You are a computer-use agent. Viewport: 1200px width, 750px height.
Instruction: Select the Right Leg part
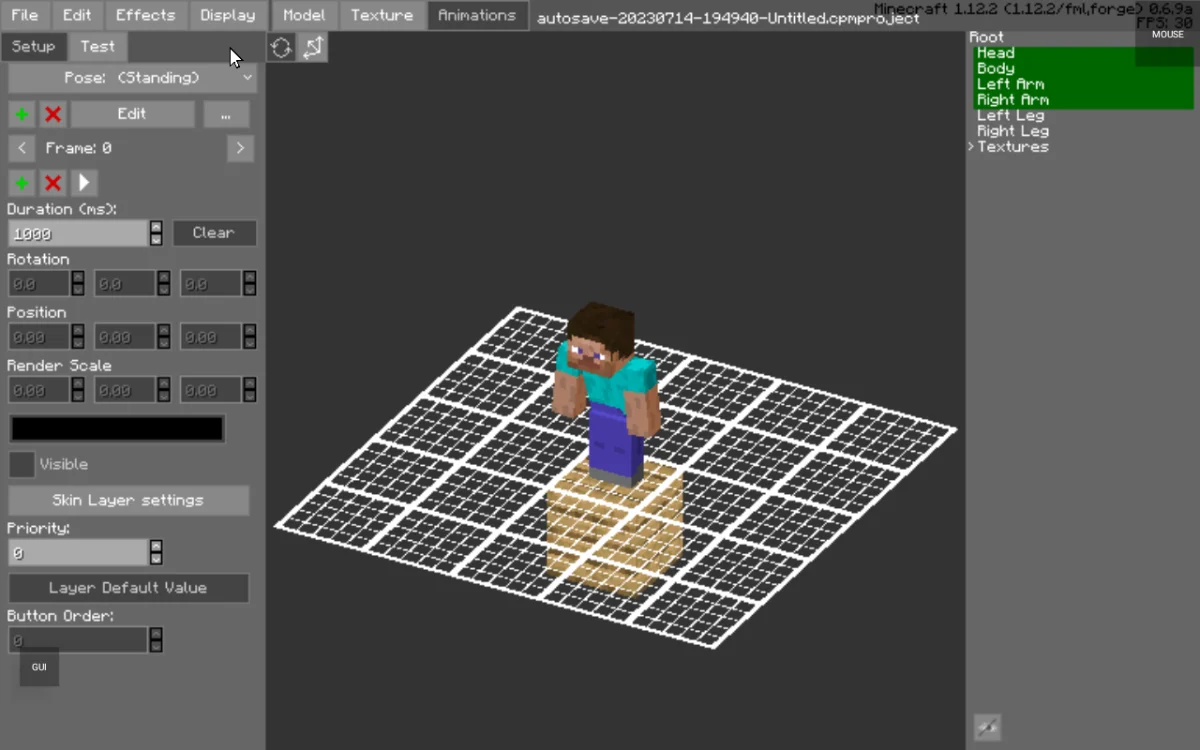pyautogui.click(x=1012, y=131)
